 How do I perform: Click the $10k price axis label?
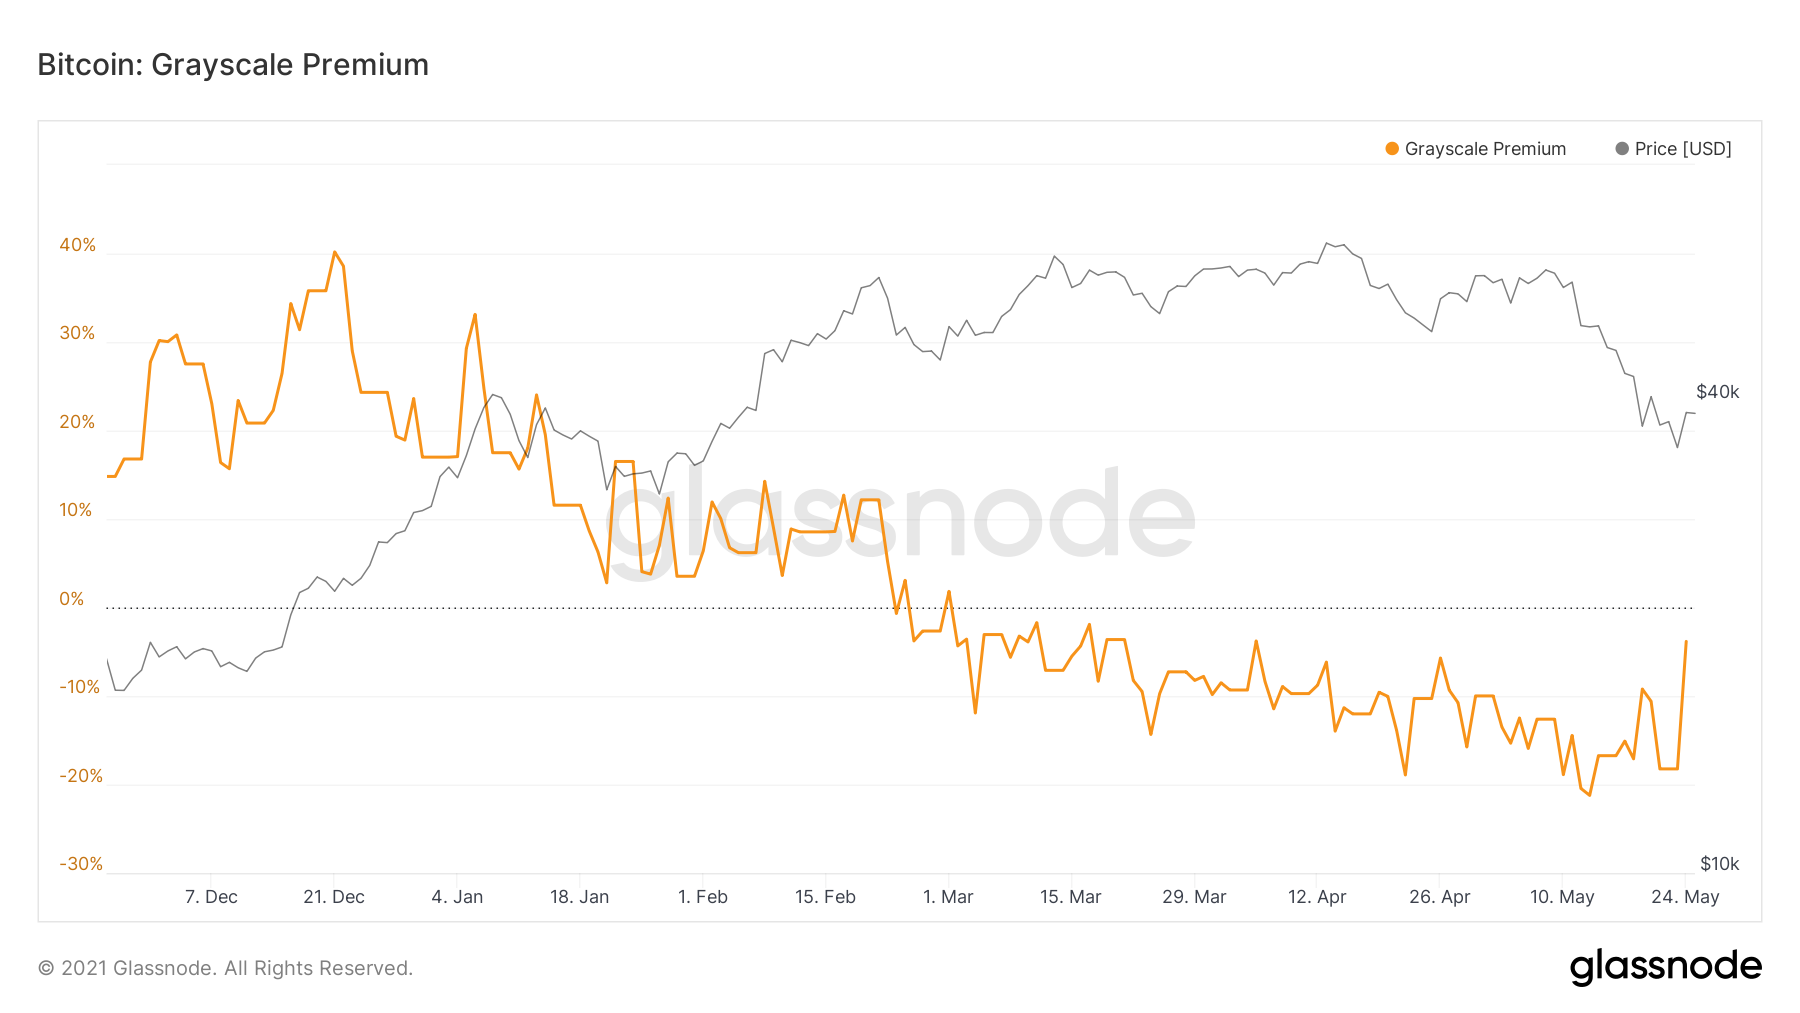click(1720, 864)
